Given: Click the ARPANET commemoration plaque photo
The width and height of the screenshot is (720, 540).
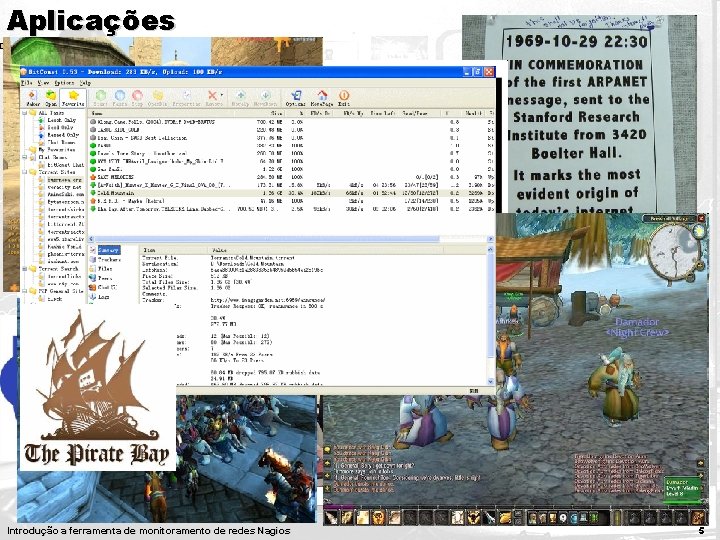Looking at the screenshot, I should coord(579,114).
